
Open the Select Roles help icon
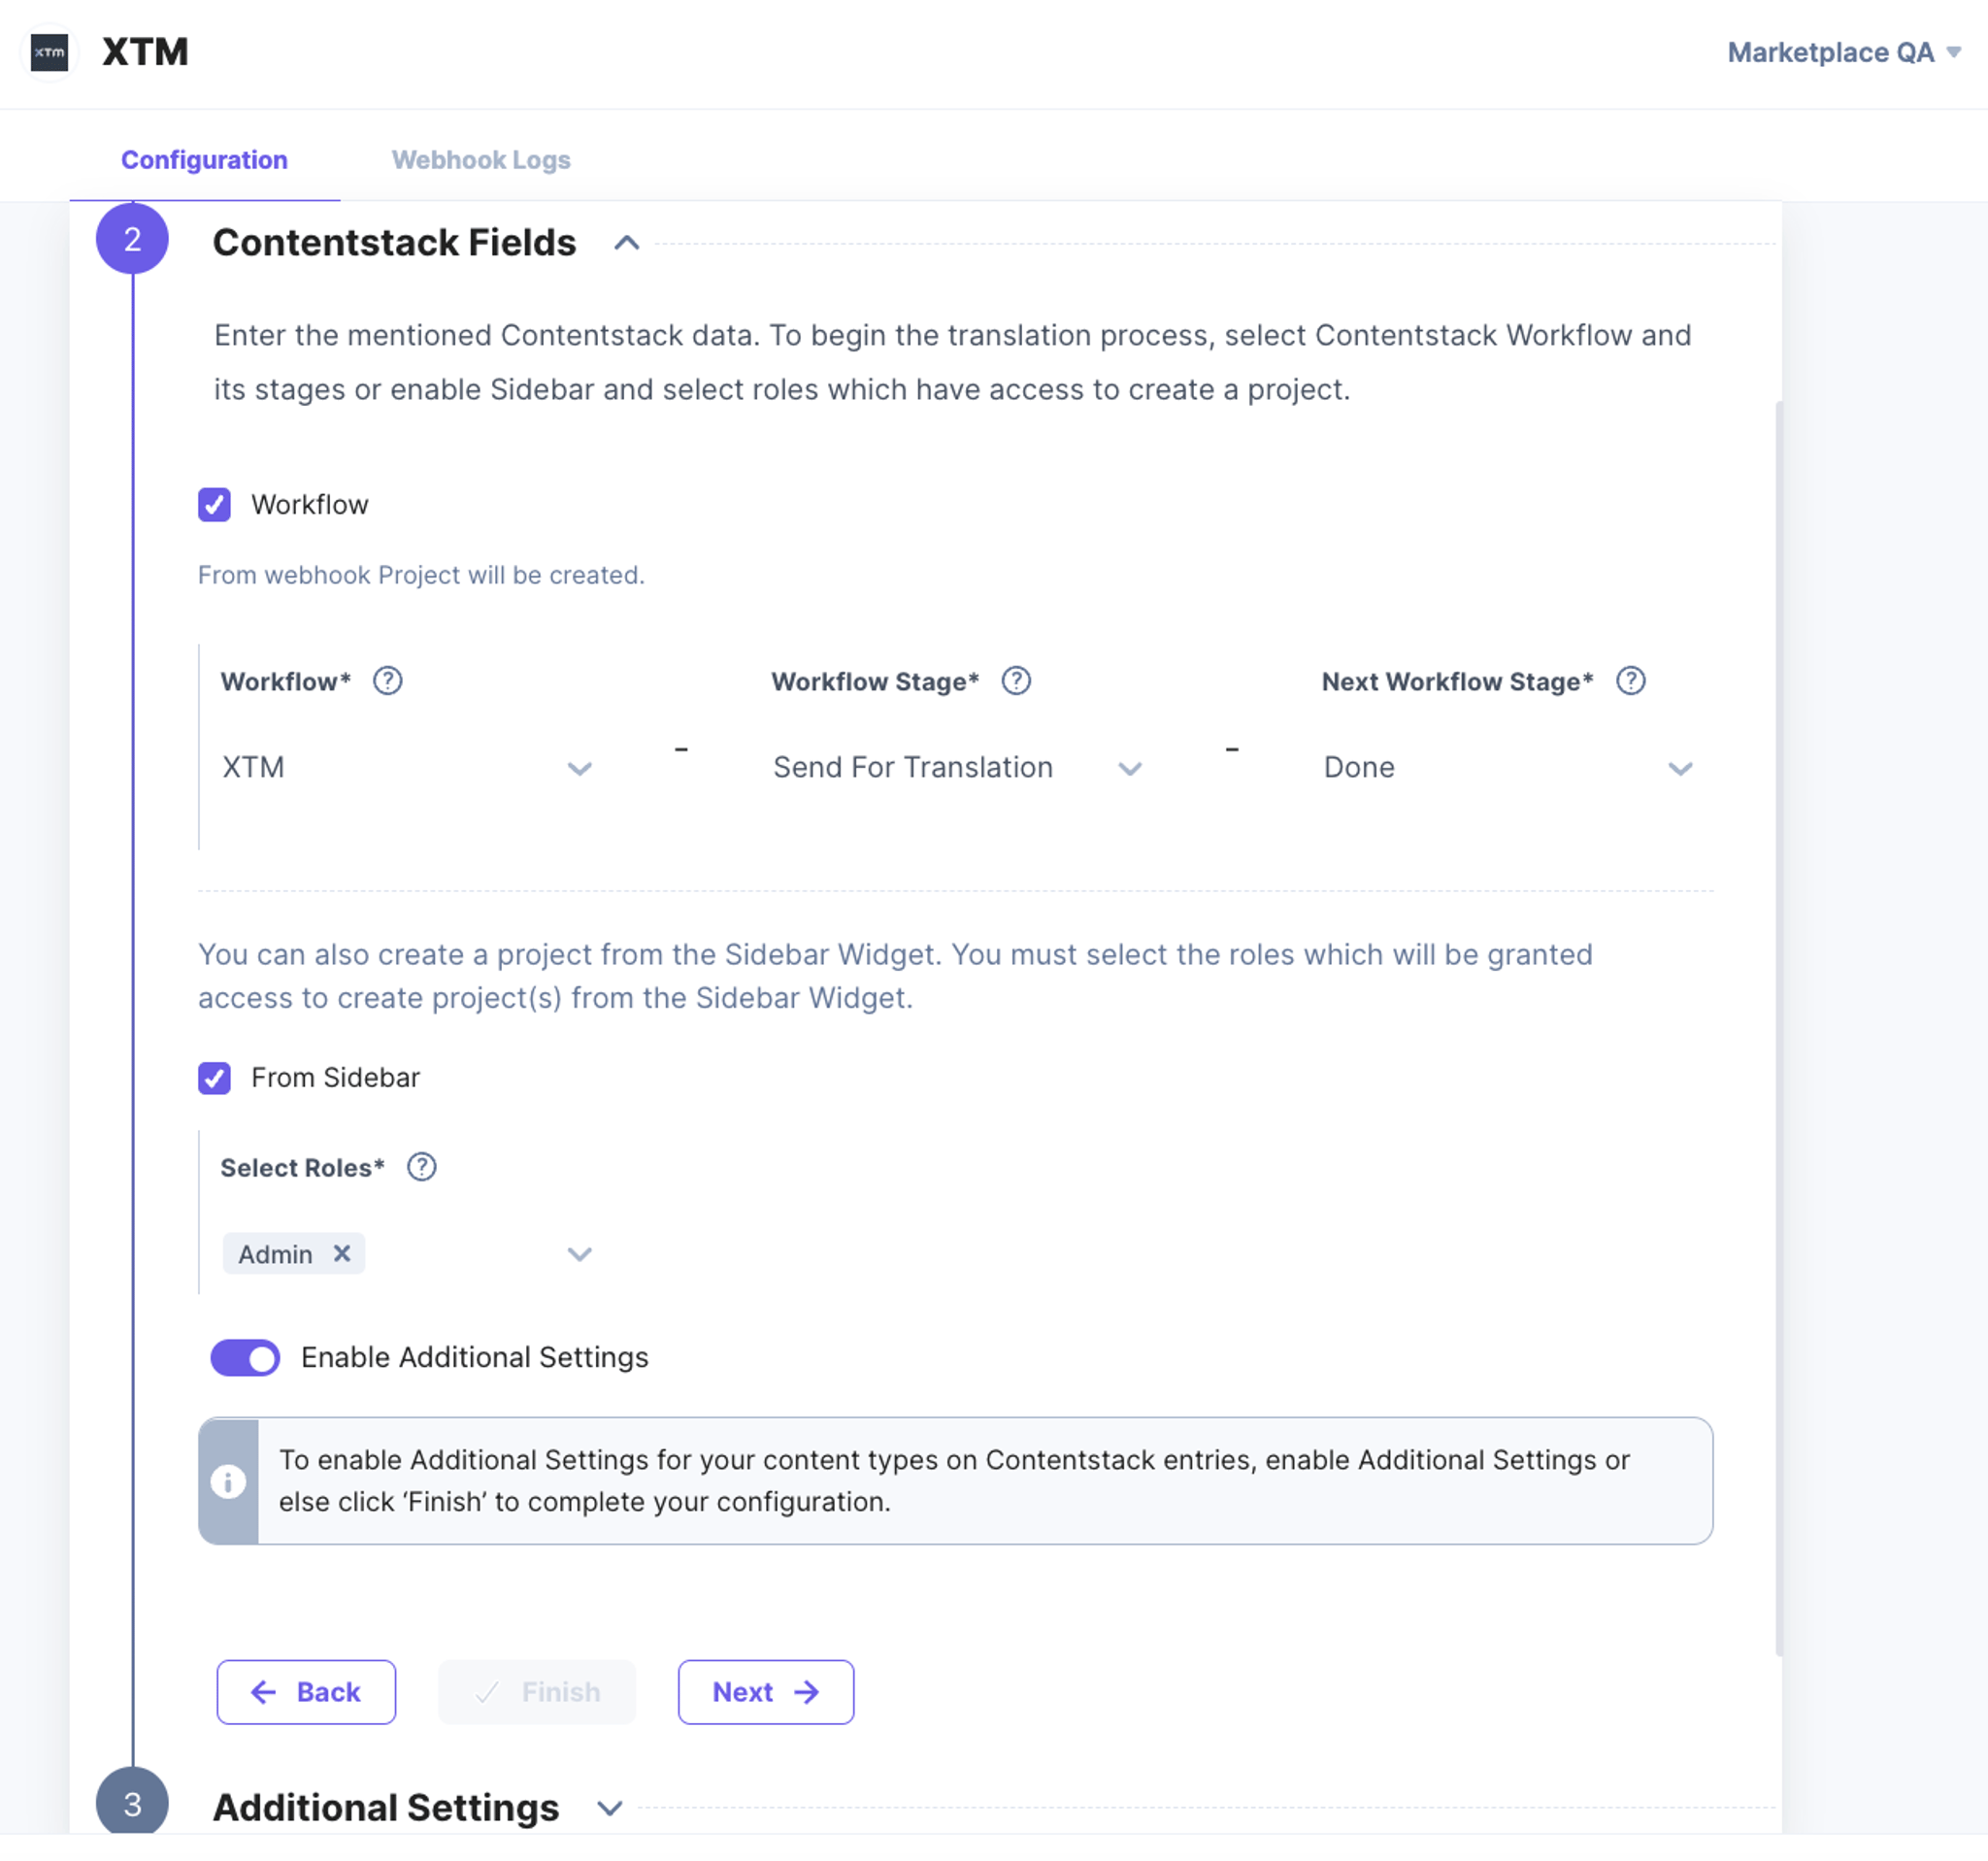(422, 1167)
